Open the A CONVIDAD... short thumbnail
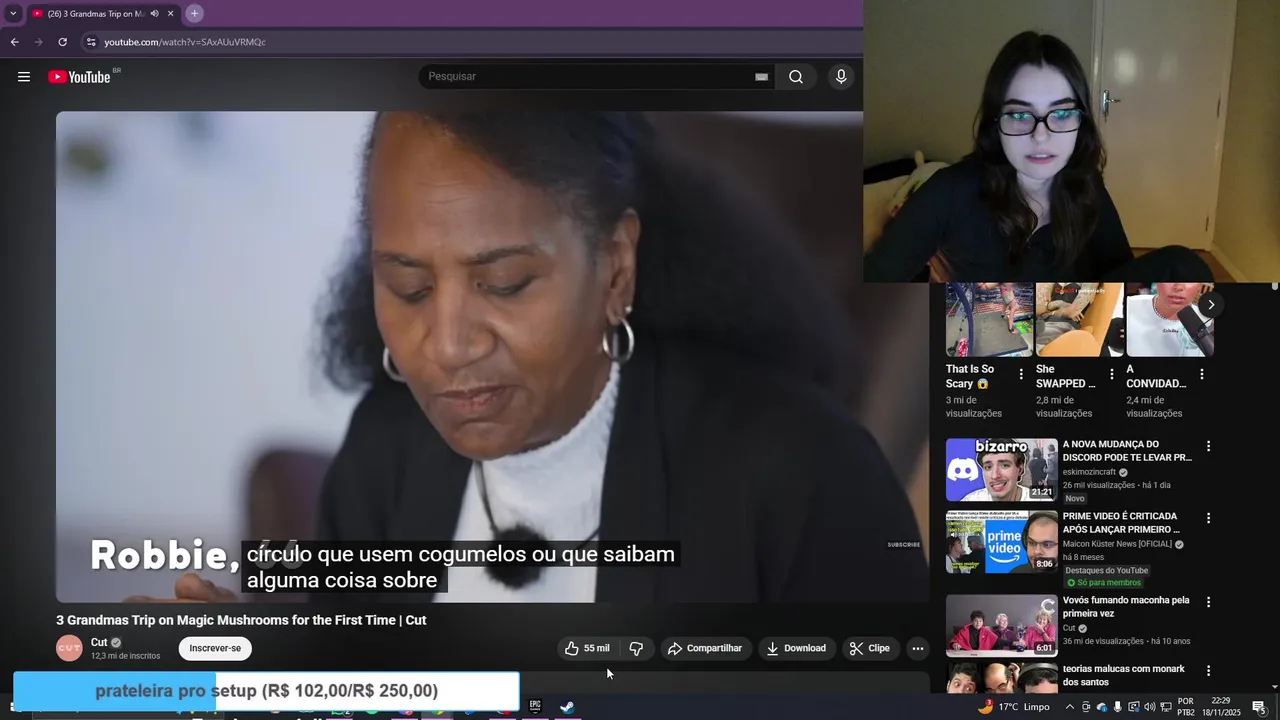 [x=1170, y=320]
